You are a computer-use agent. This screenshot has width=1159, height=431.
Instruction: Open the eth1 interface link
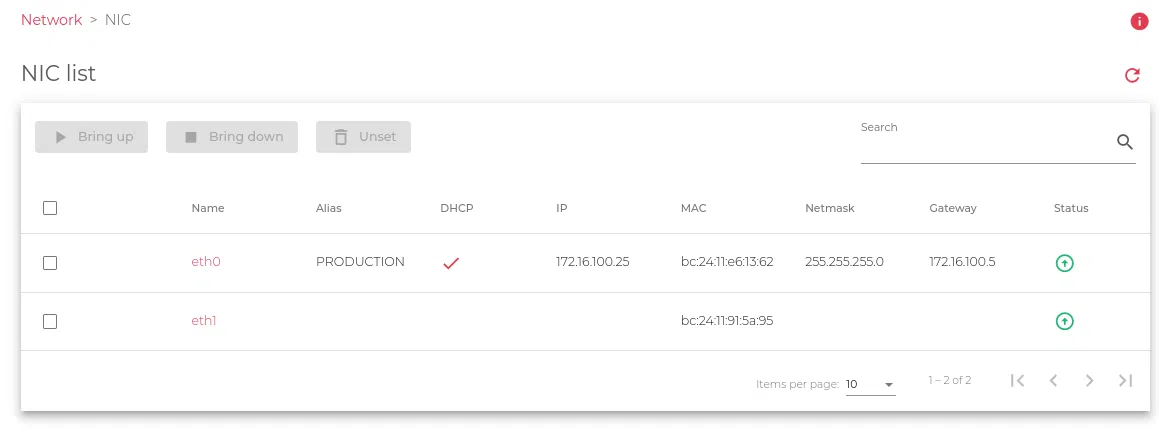tap(204, 321)
